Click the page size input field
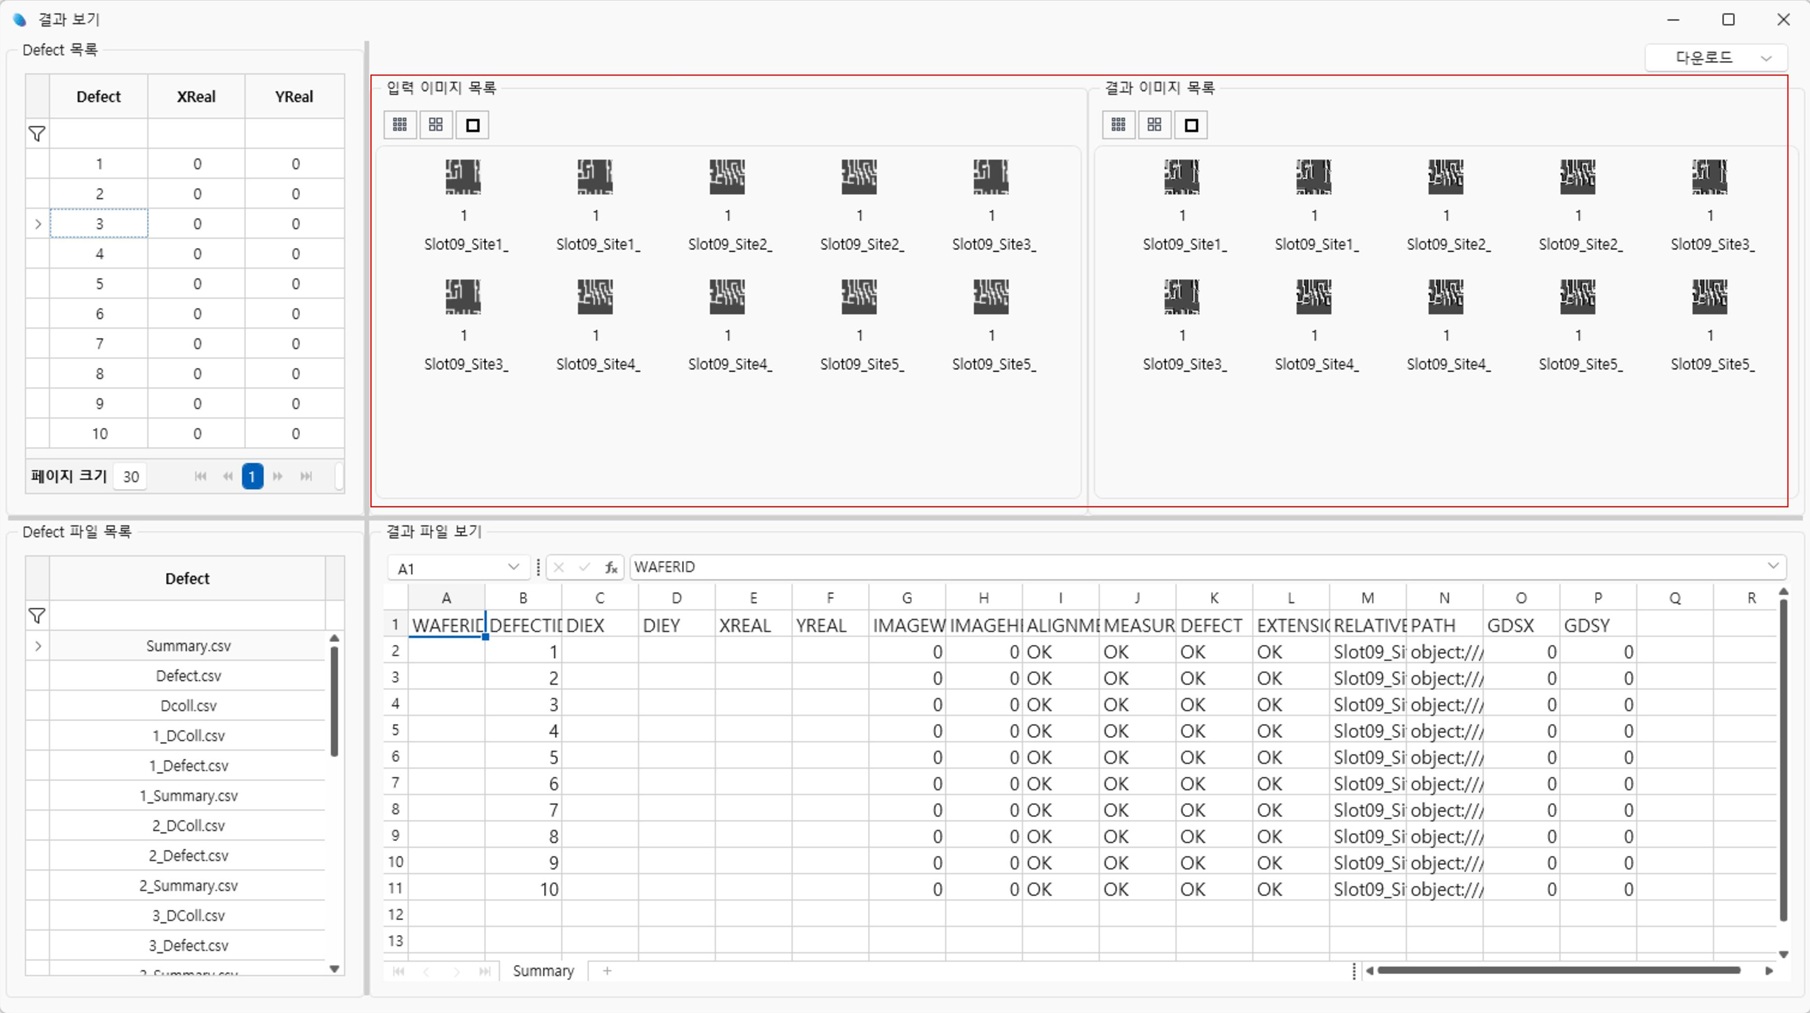This screenshot has height=1013, width=1810. (131, 477)
